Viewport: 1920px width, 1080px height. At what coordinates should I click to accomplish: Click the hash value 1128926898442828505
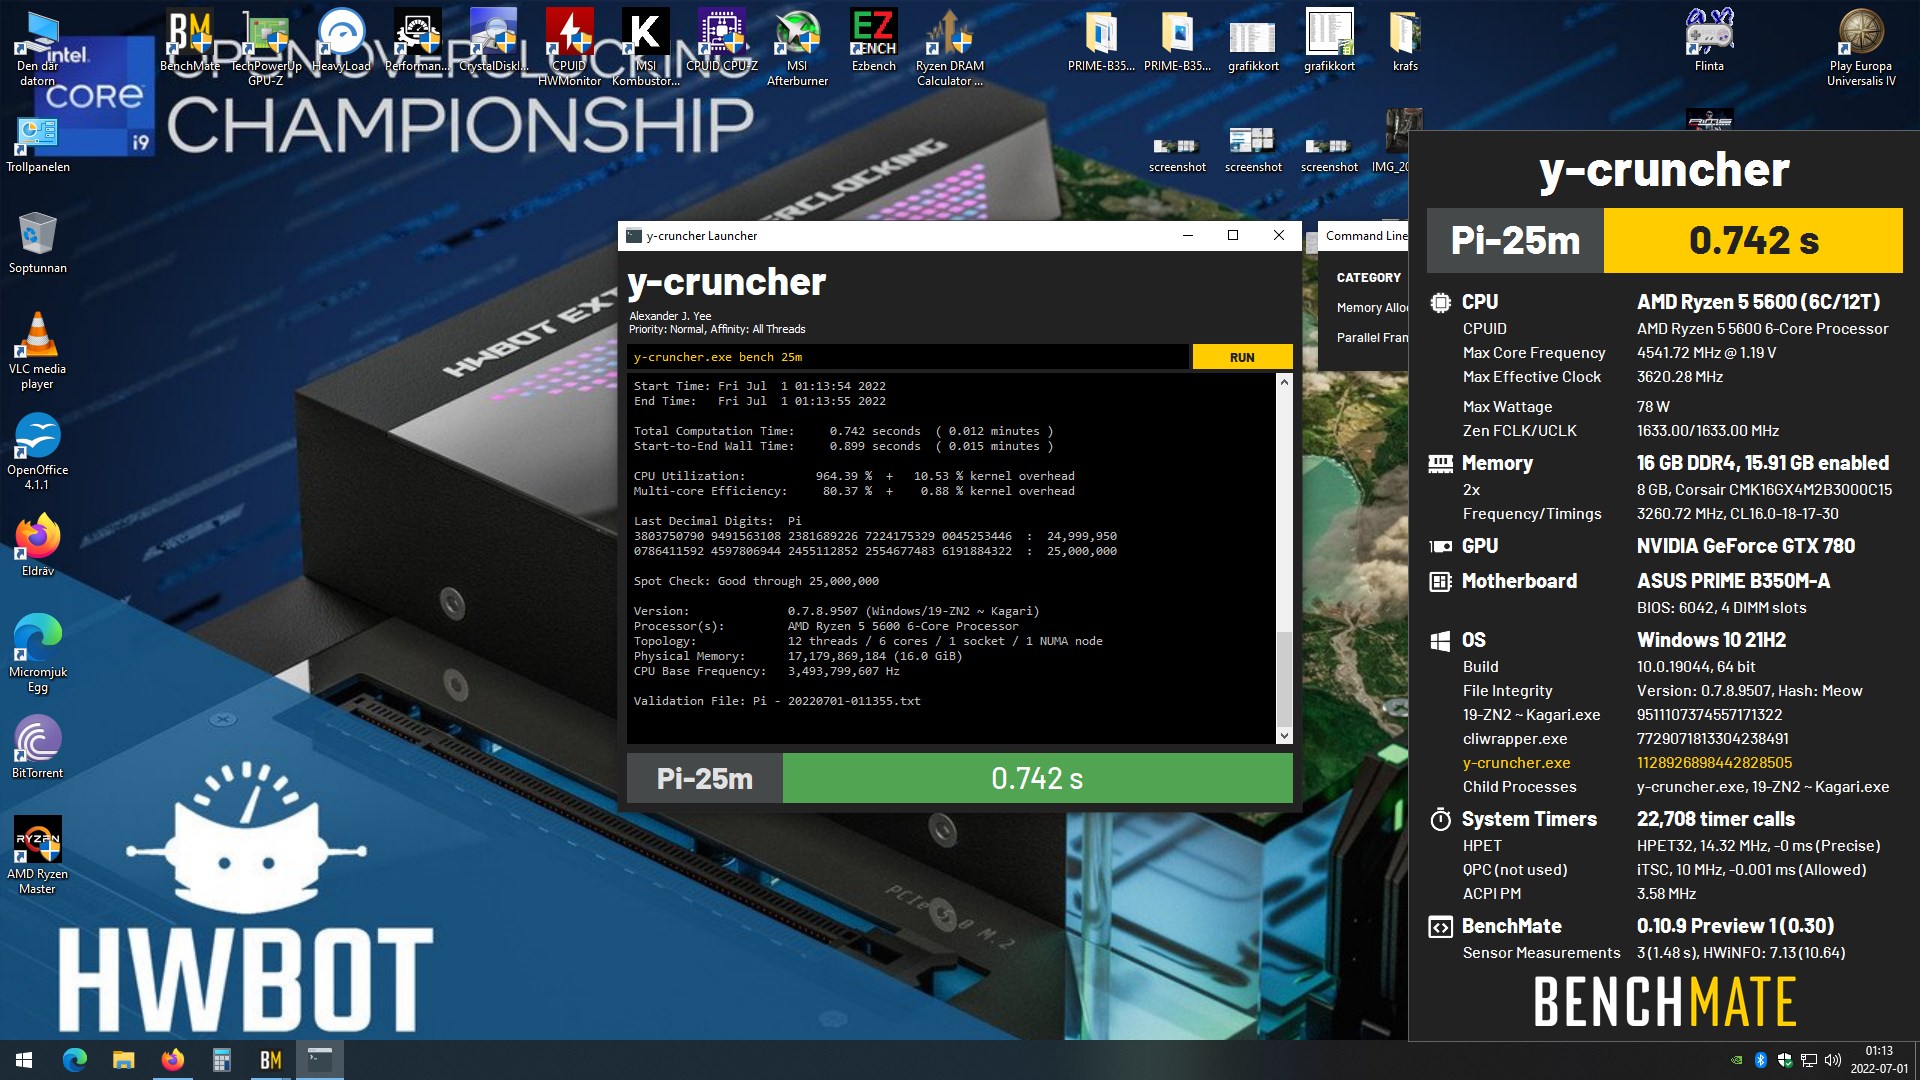click(1714, 763)
